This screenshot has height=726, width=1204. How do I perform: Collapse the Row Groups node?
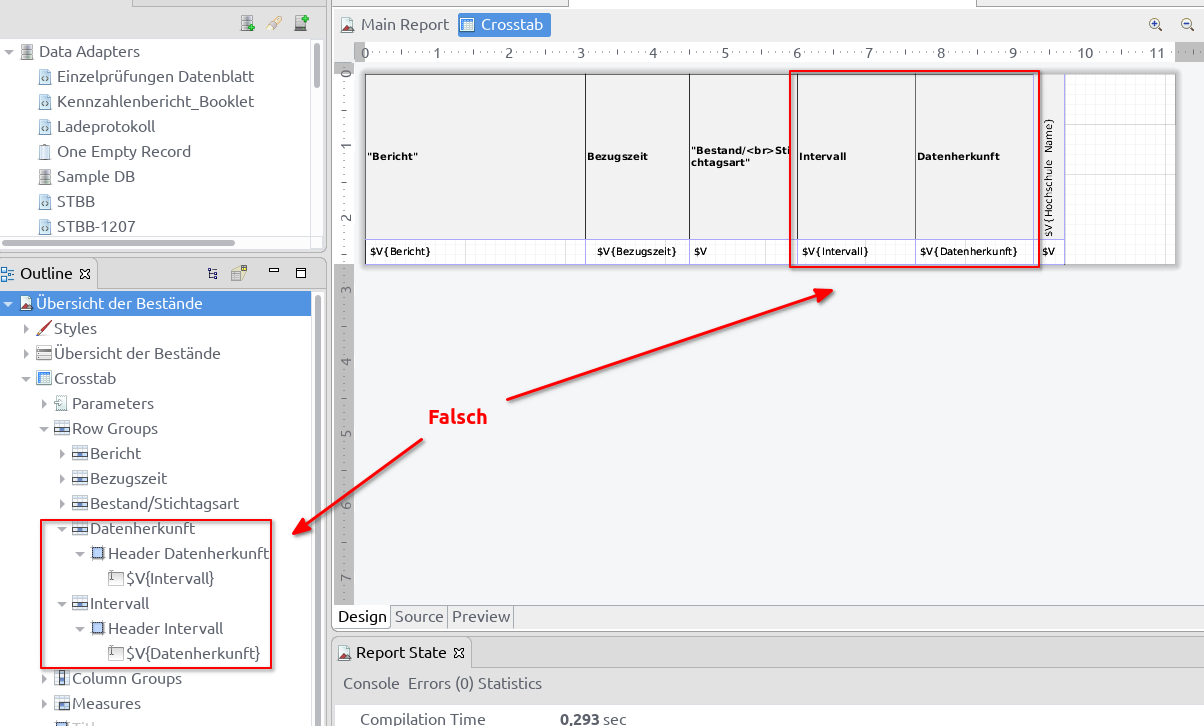pos(44,428)
